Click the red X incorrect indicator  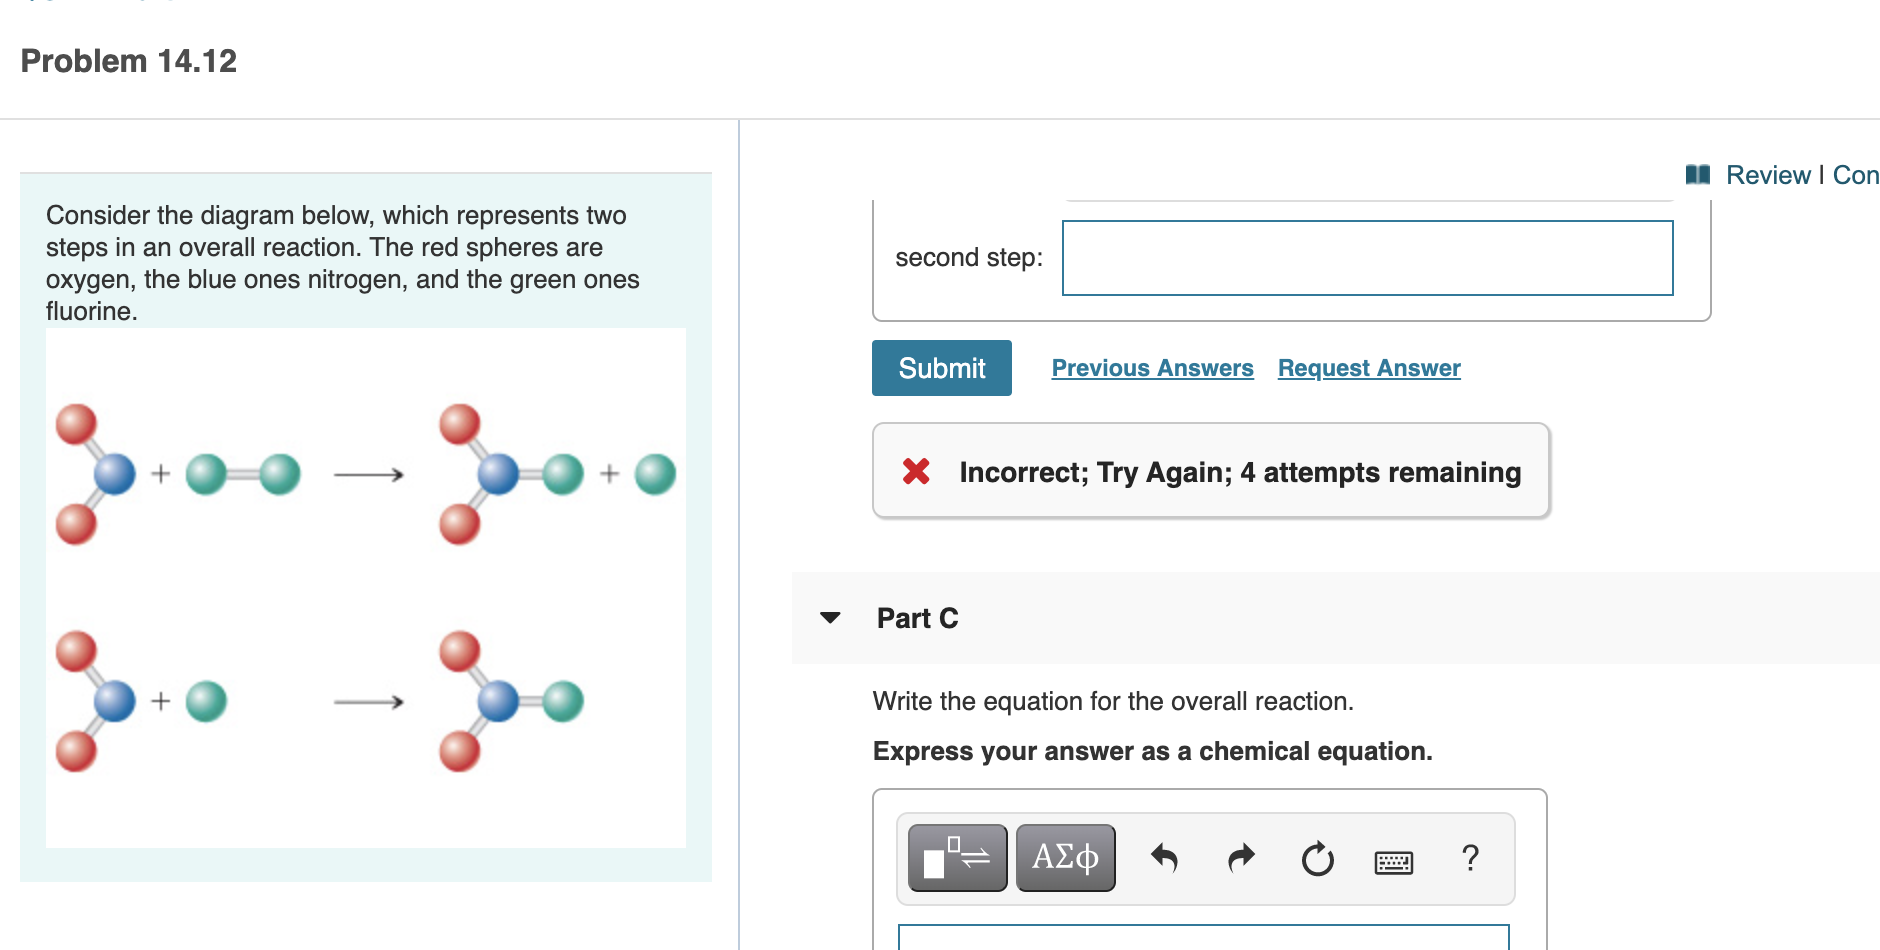coord(916,471)
